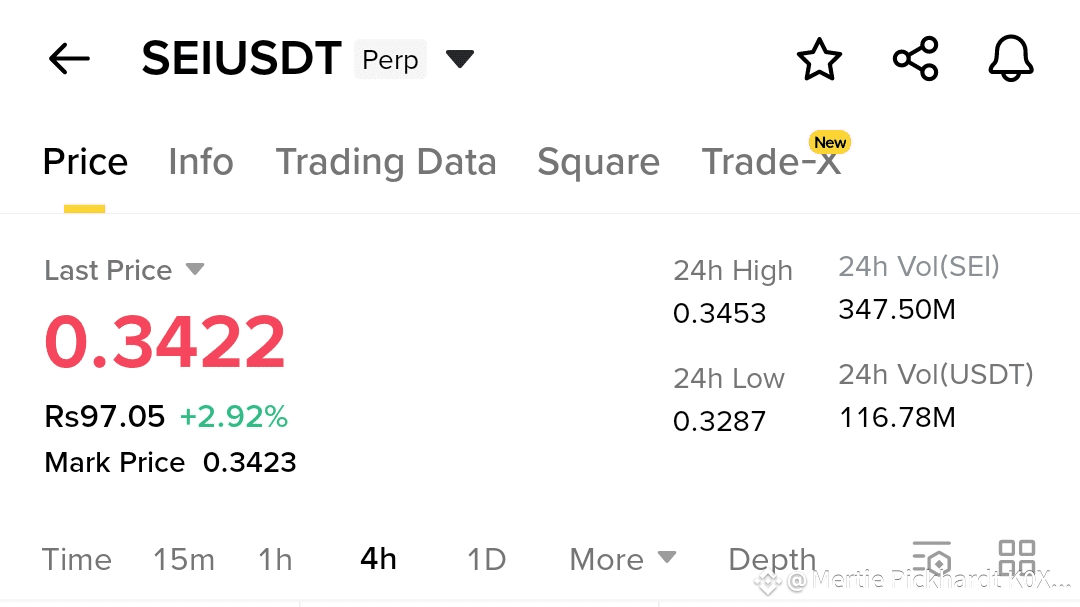
Task: Expand the More intervals dropdown
Action: pyautogui.click(x=623, y=559)
